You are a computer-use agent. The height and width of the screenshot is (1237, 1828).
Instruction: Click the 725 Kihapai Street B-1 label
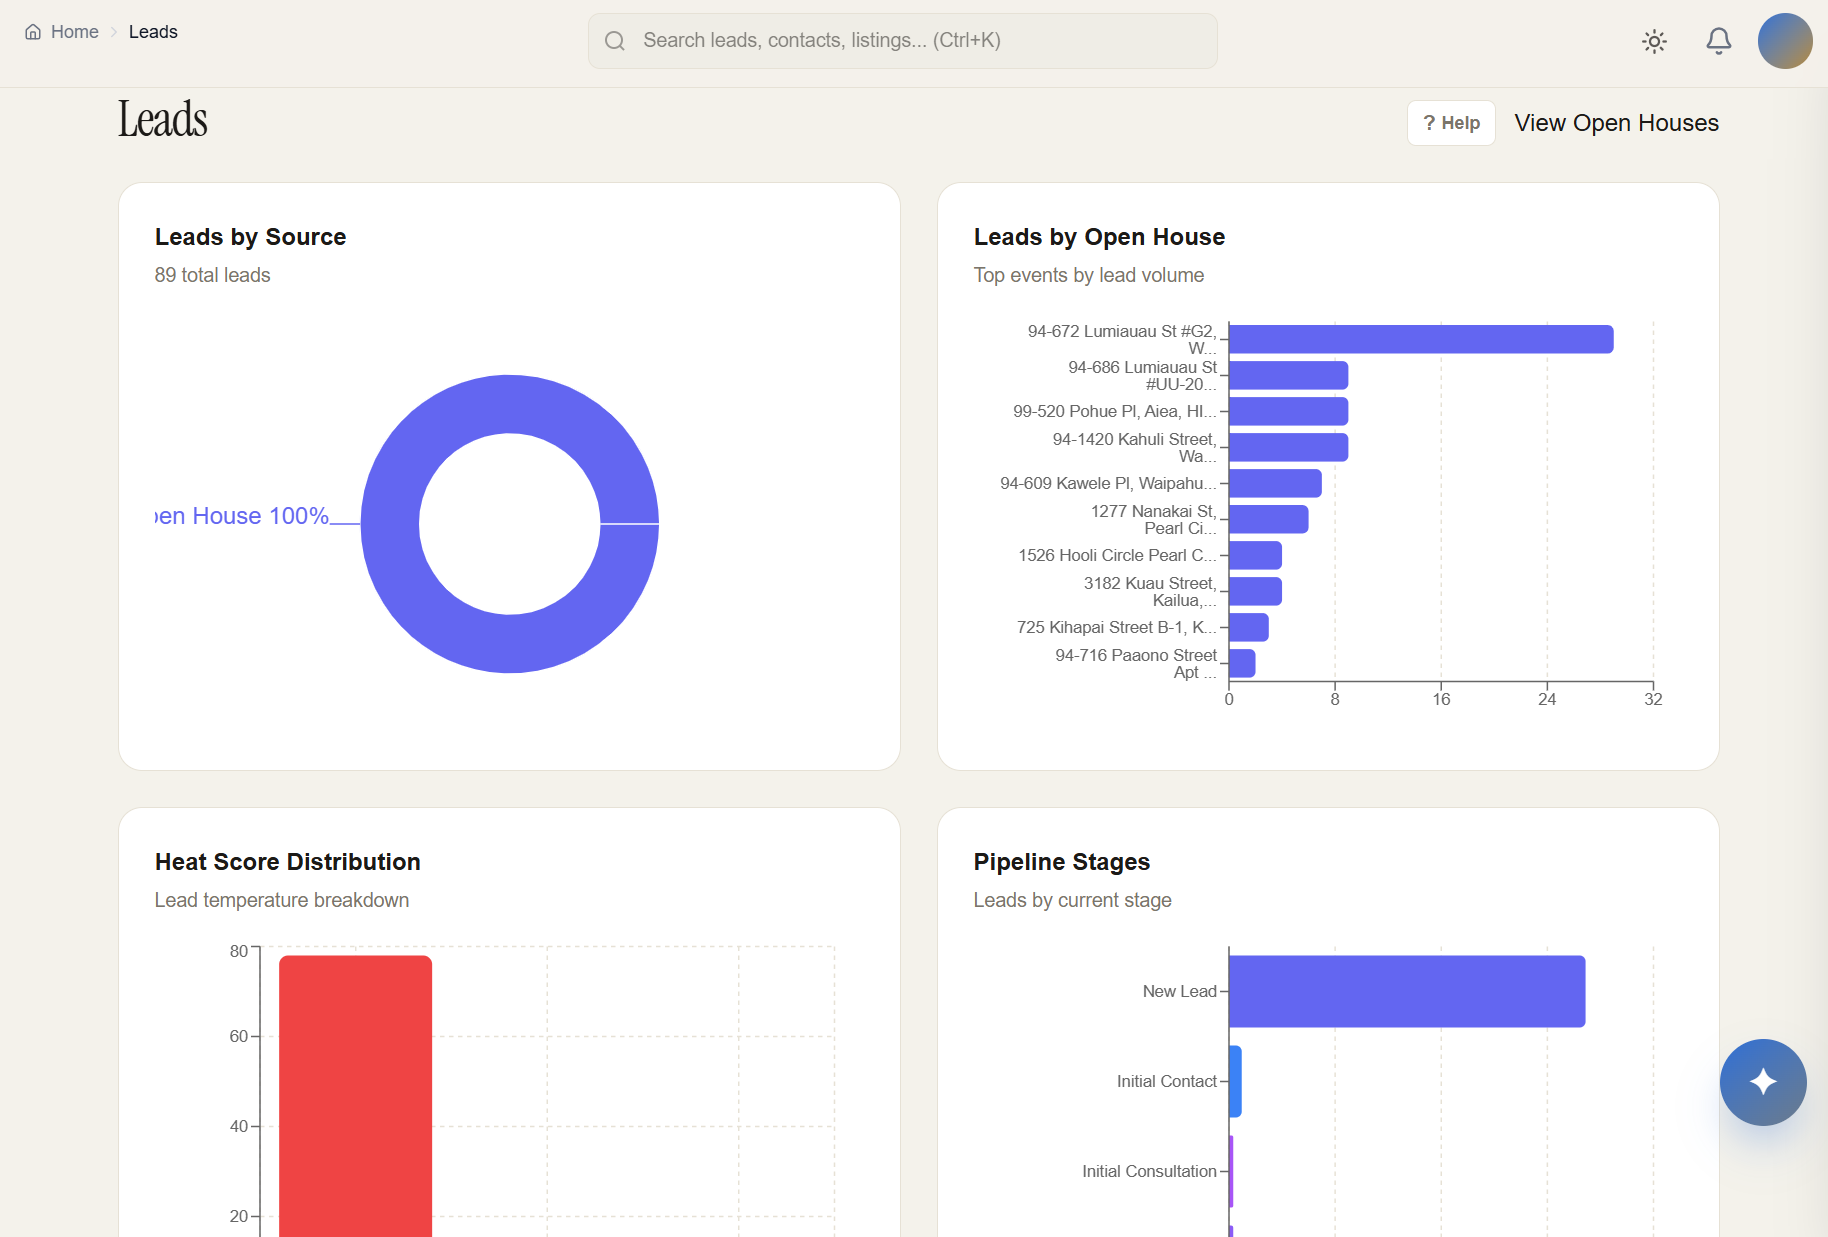[1117, 627]
